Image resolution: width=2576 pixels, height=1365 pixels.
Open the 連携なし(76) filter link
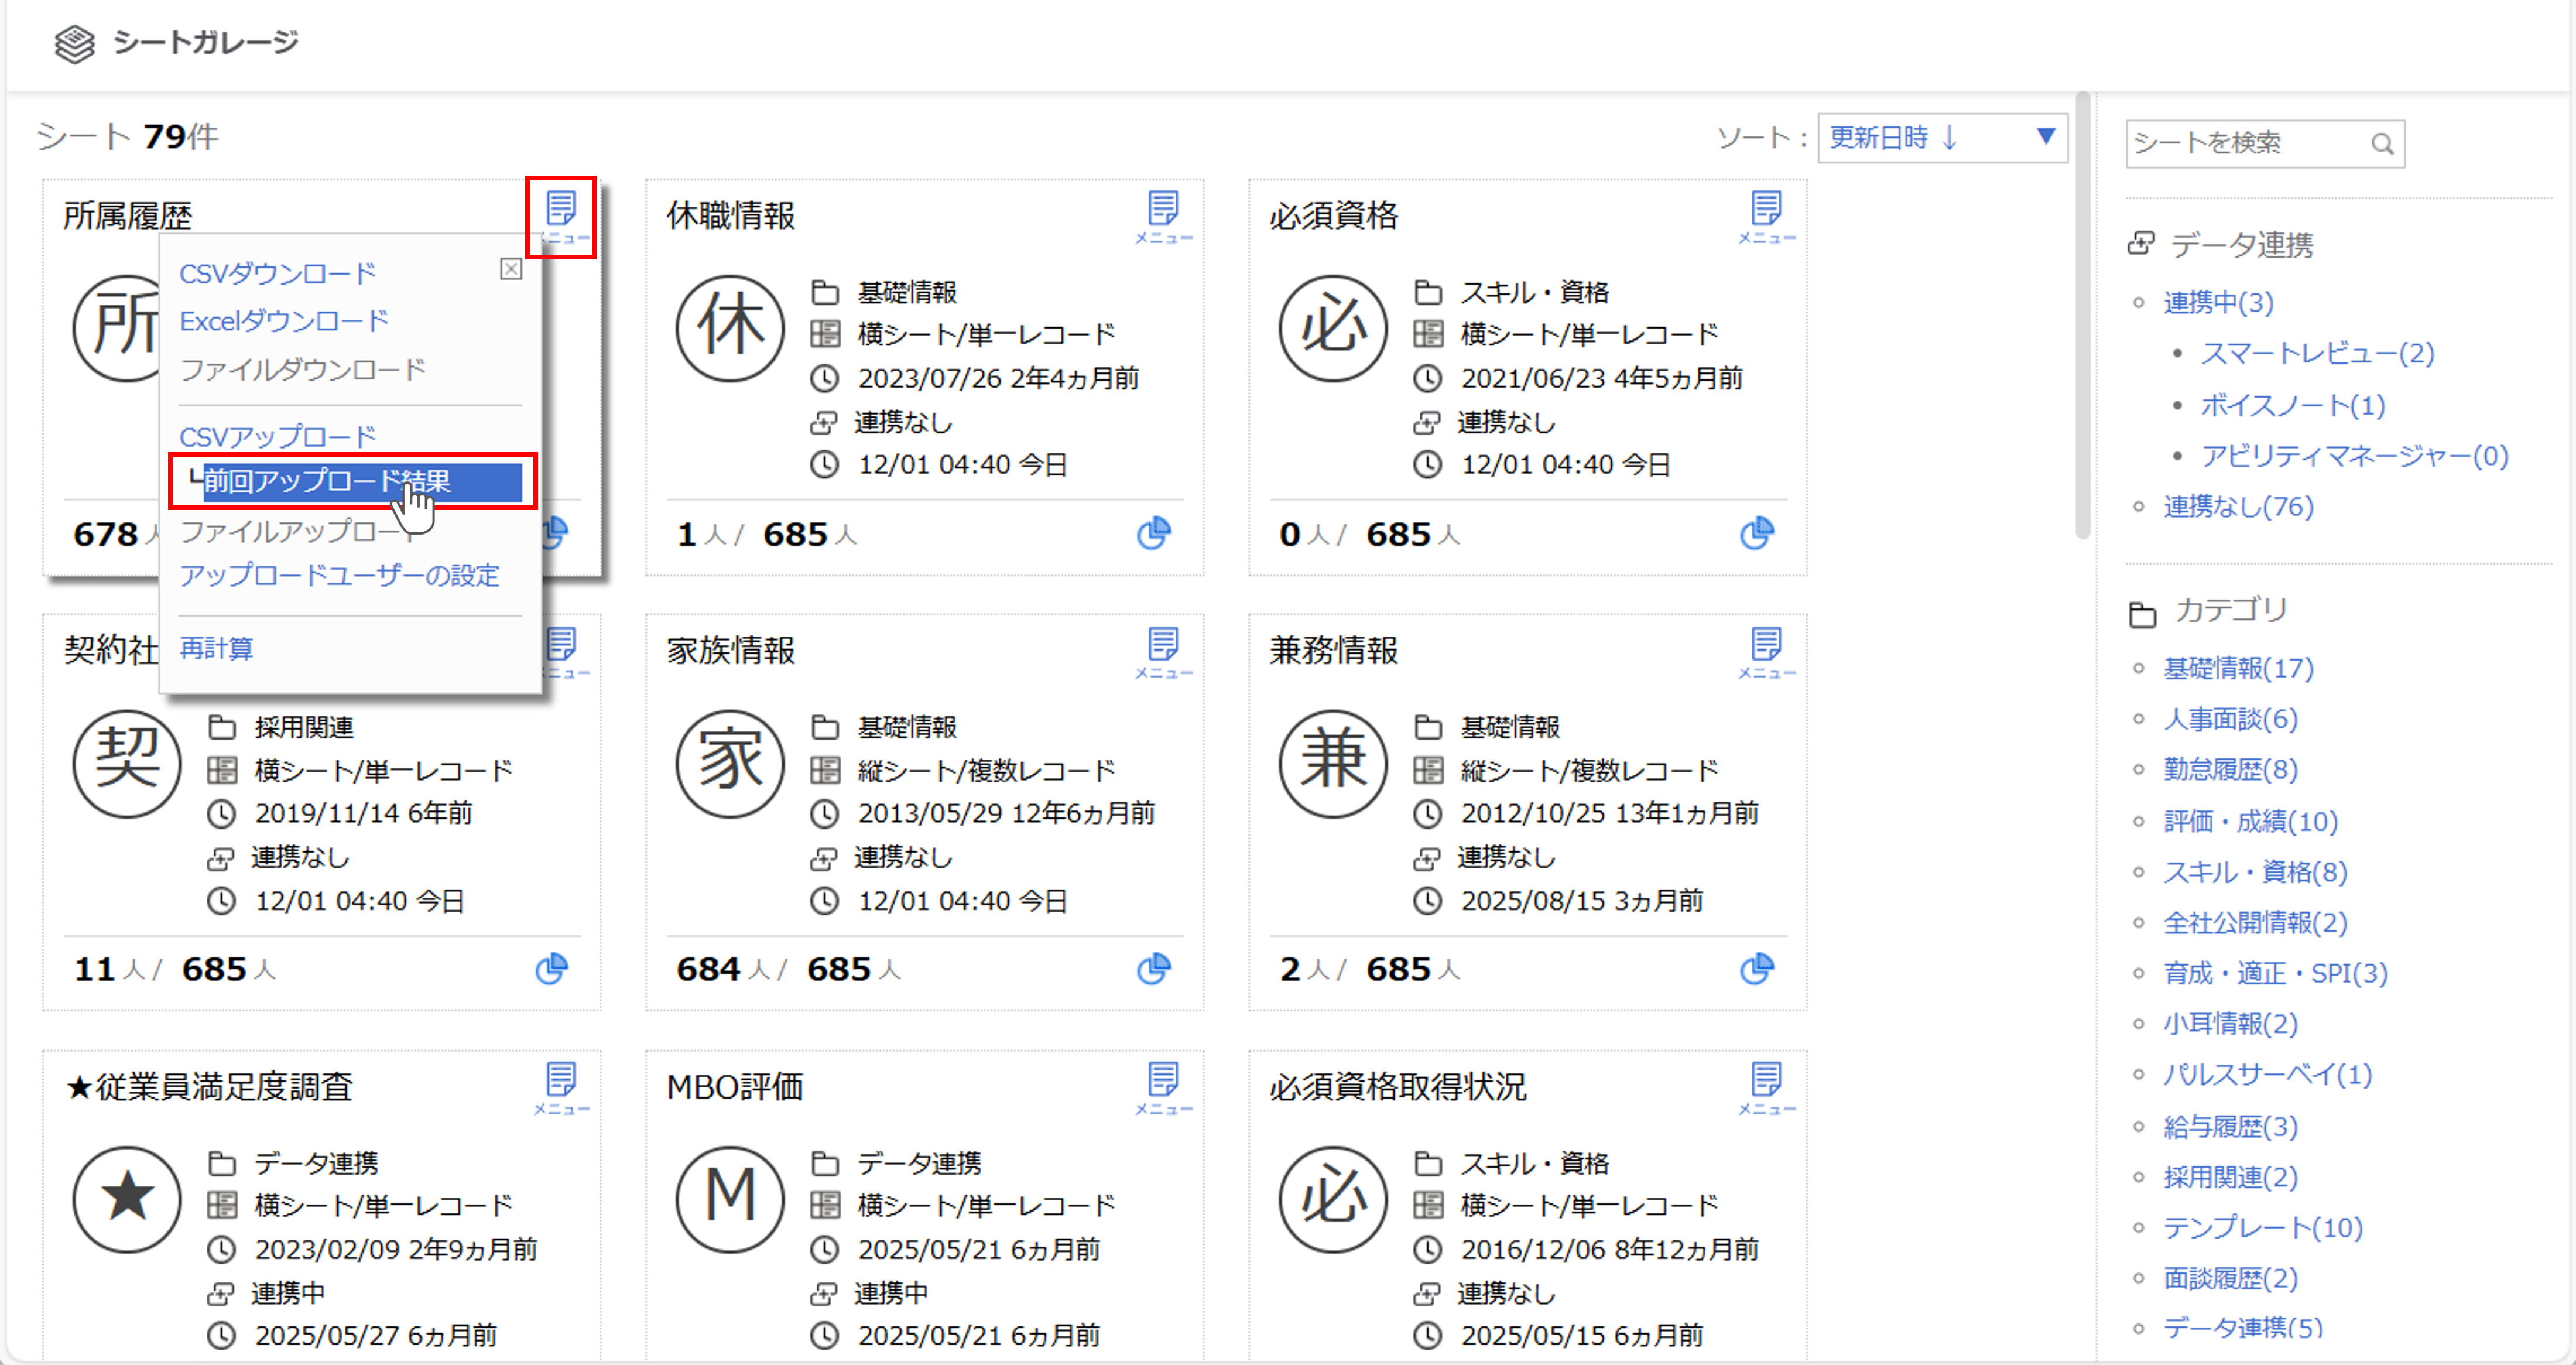click(2238, 506)
